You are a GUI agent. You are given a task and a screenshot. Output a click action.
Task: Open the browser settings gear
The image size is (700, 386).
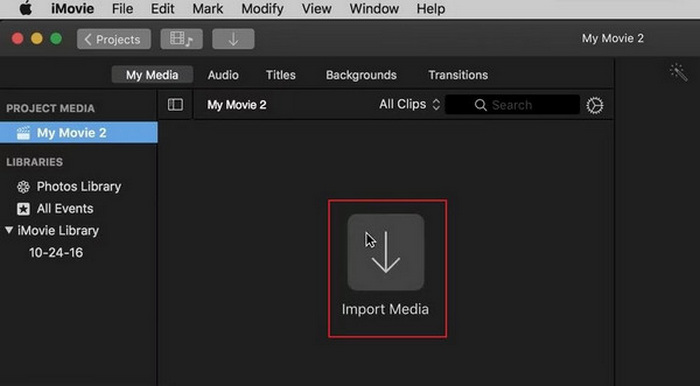coord(595,105)
